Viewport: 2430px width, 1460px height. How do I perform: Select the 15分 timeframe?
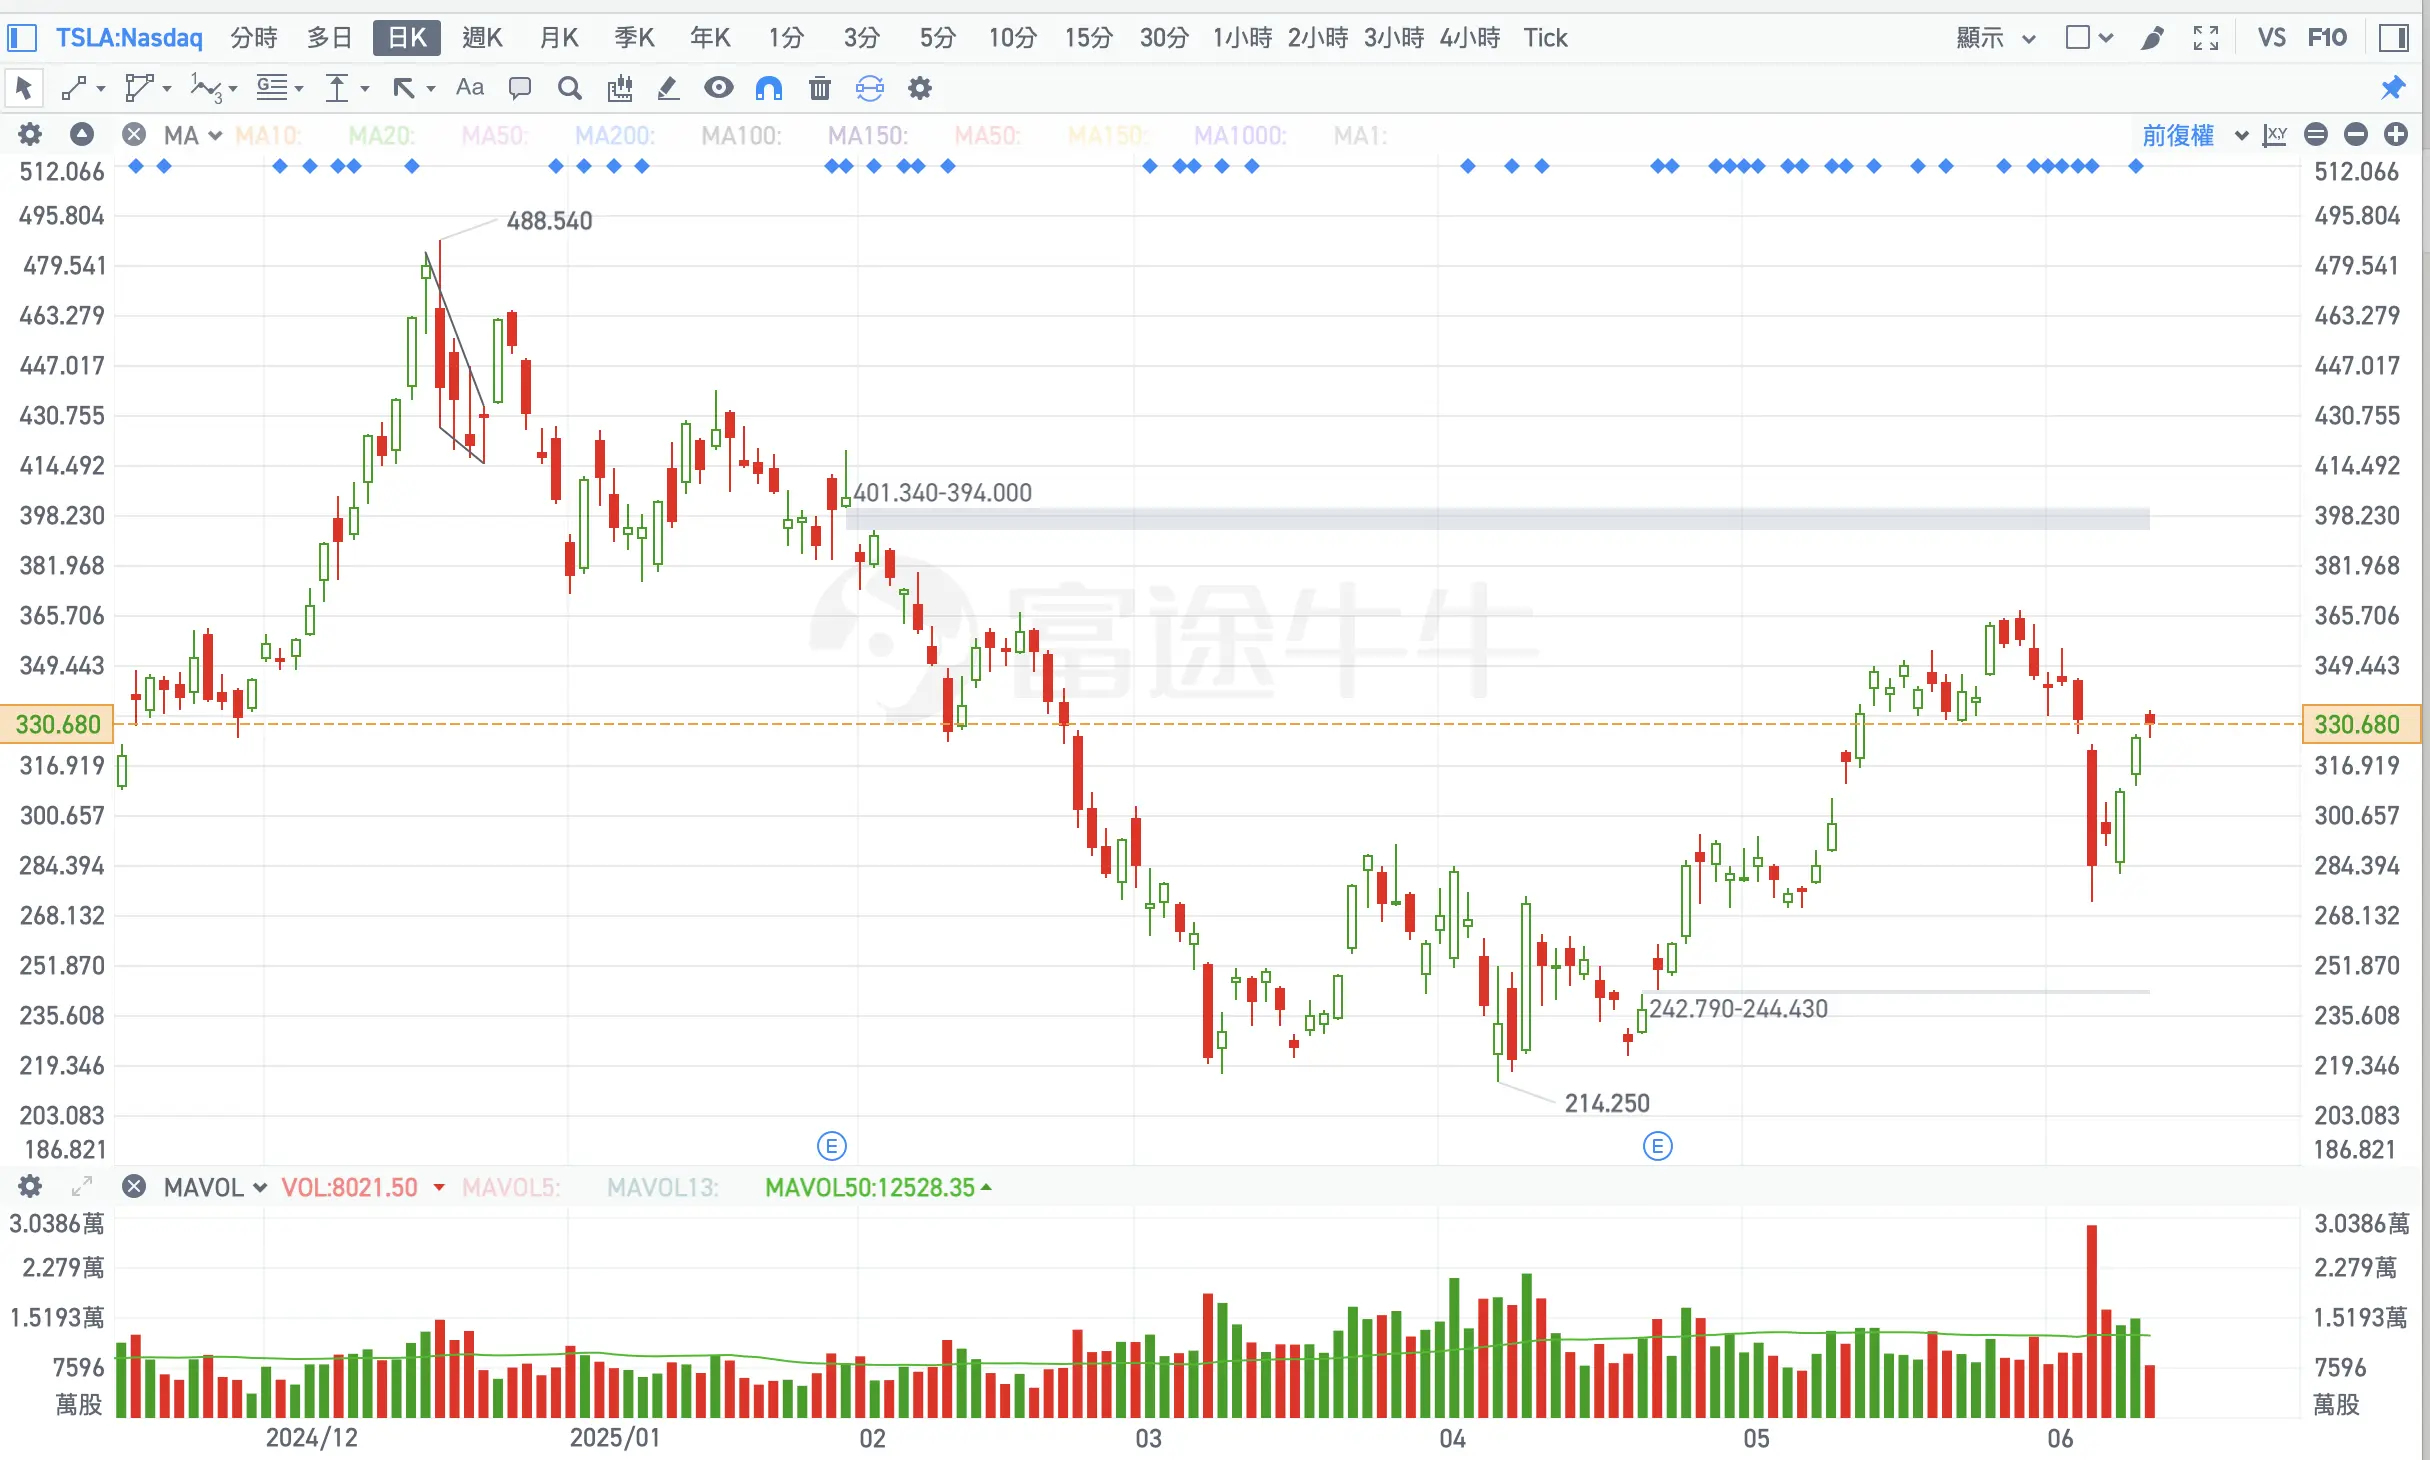point(1089,38)
